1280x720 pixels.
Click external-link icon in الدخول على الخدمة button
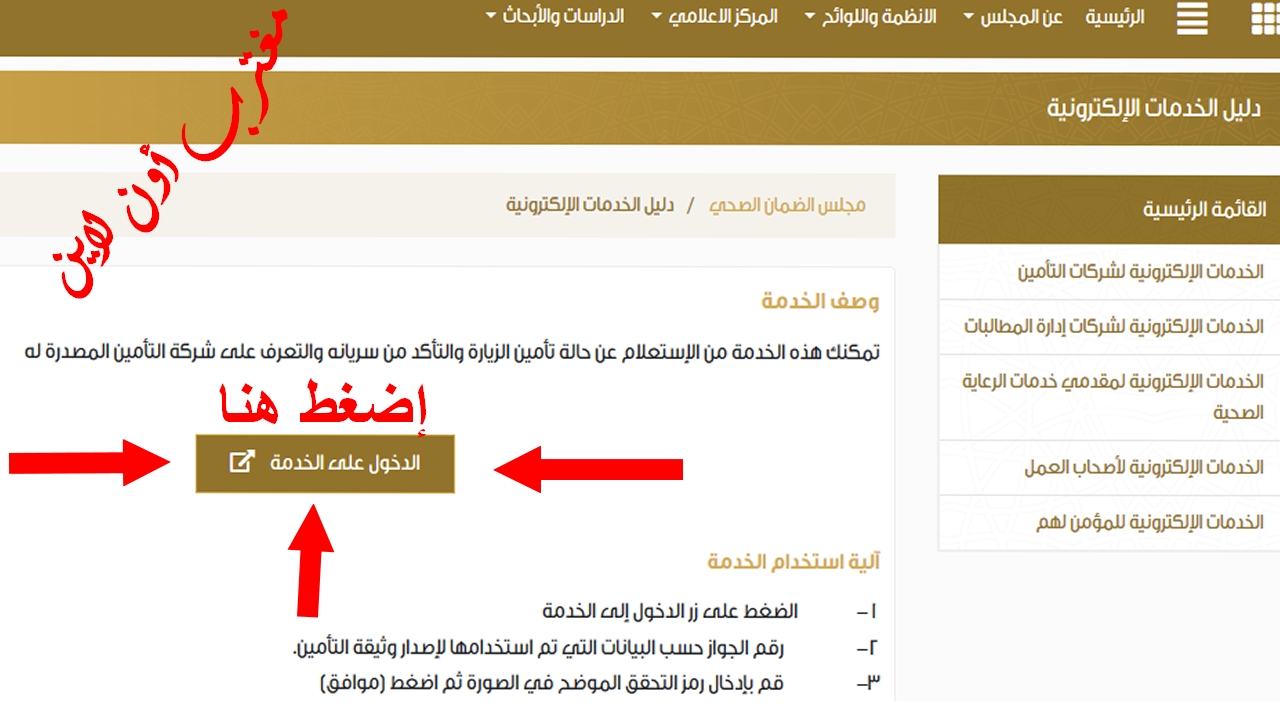click(242, 463)
